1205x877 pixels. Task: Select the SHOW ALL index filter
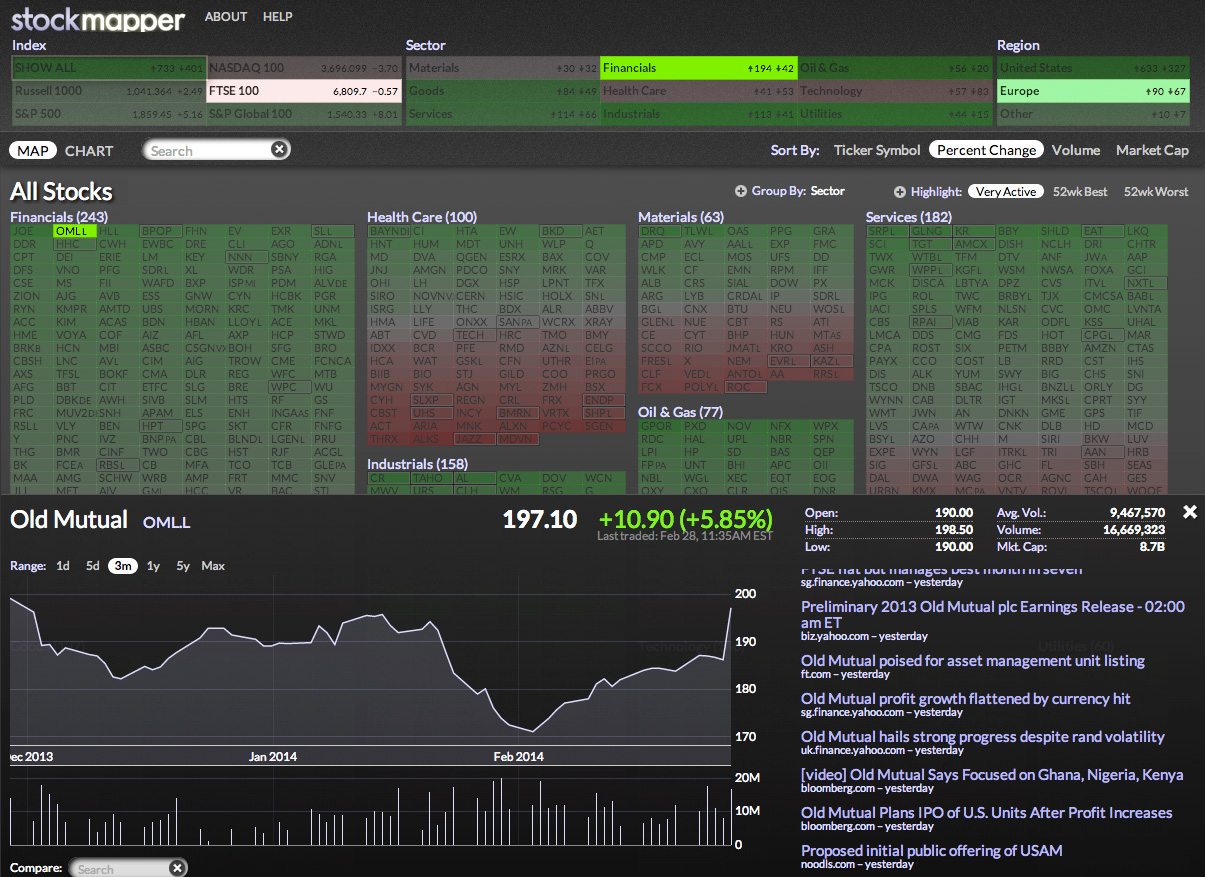point(108,68)
